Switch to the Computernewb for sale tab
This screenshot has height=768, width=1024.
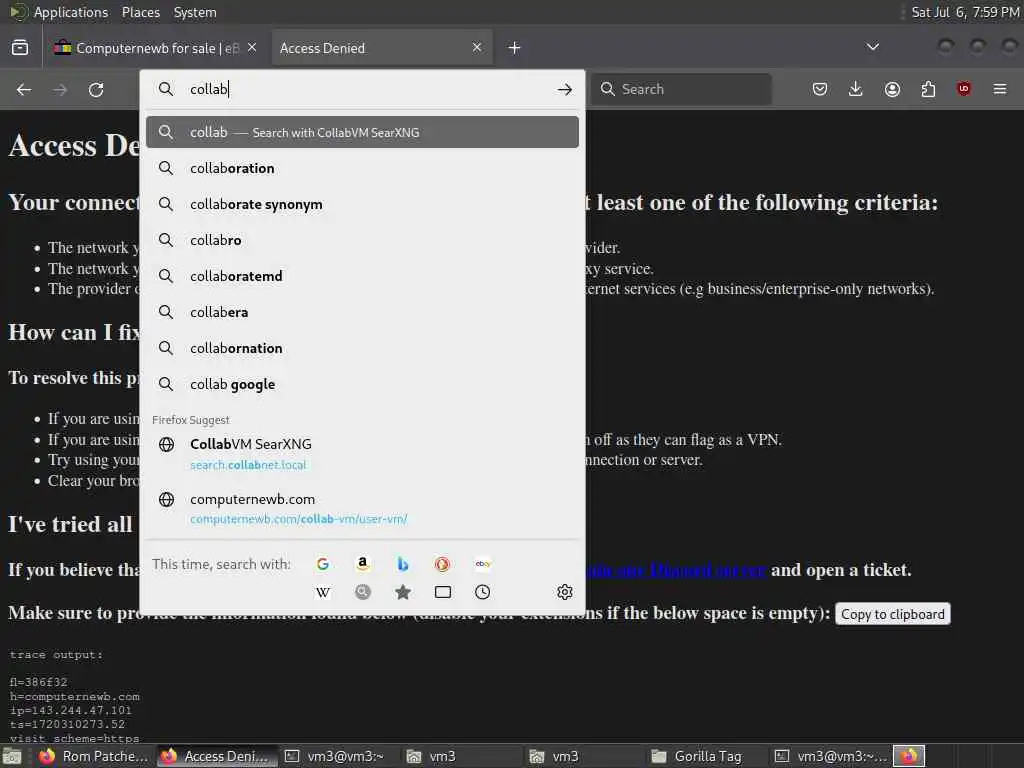pyautogui.click(x=155, y=48)
